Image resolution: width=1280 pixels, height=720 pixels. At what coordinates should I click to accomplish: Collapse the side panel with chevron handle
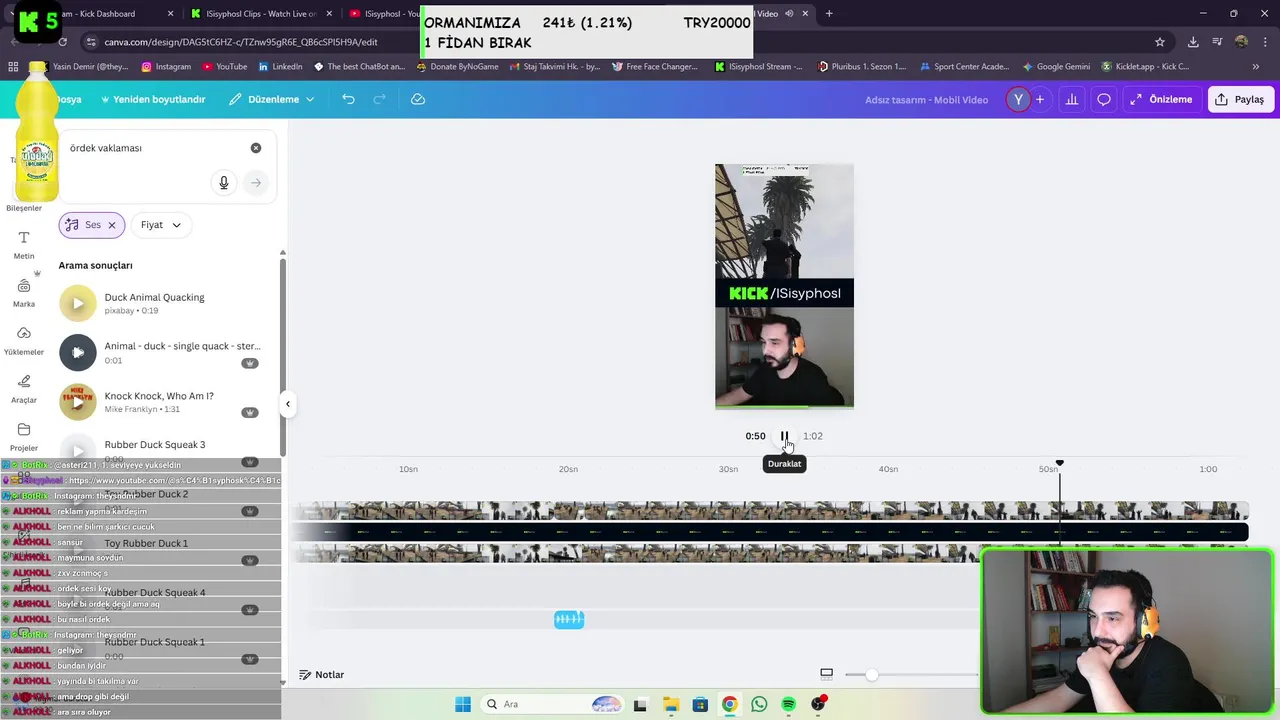coord(287,404)
